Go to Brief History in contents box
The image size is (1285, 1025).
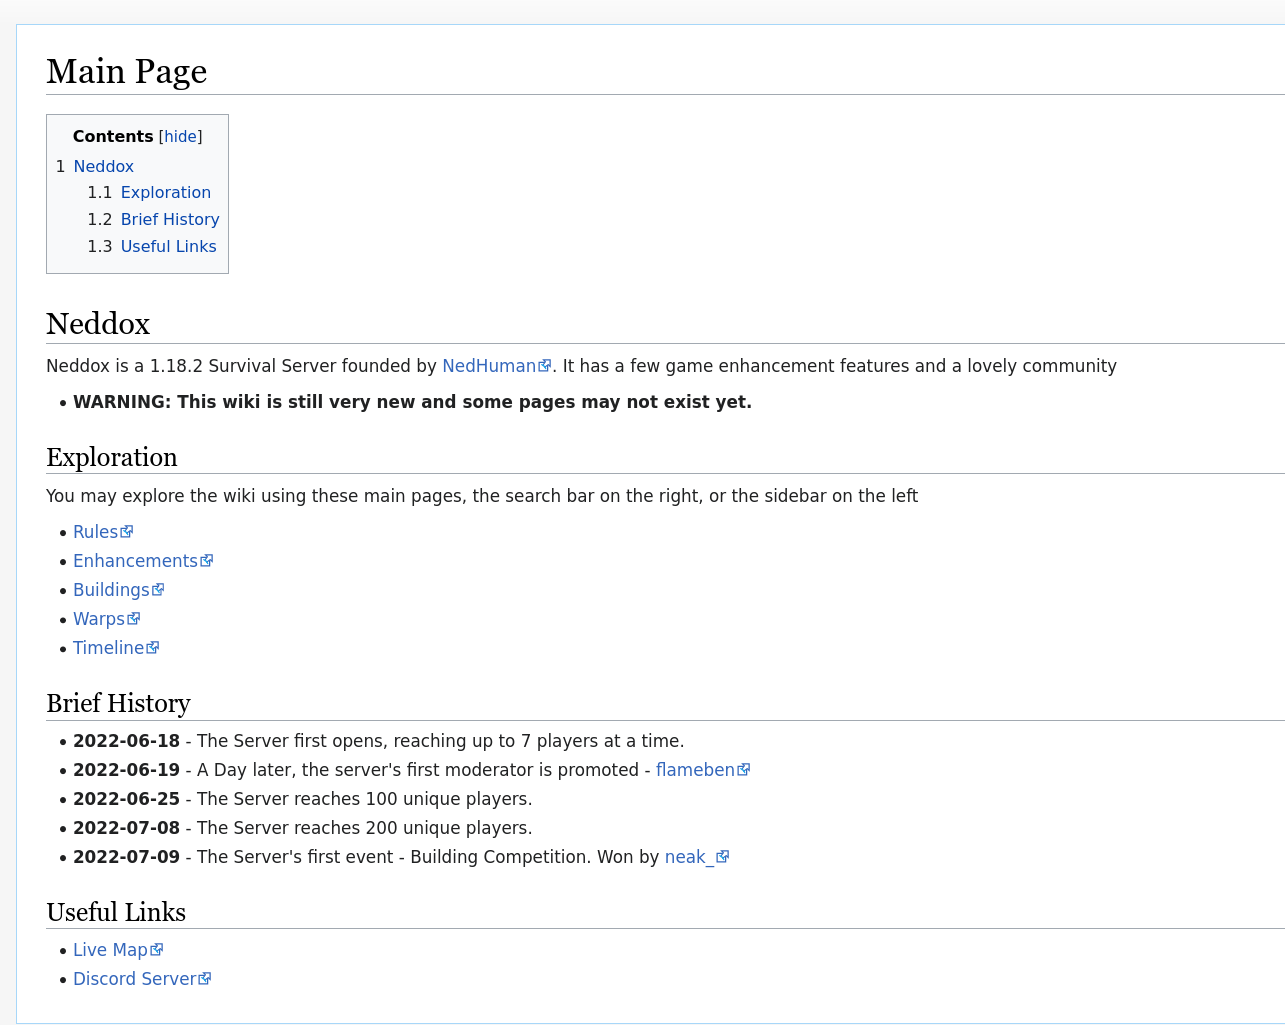point(169,220)
